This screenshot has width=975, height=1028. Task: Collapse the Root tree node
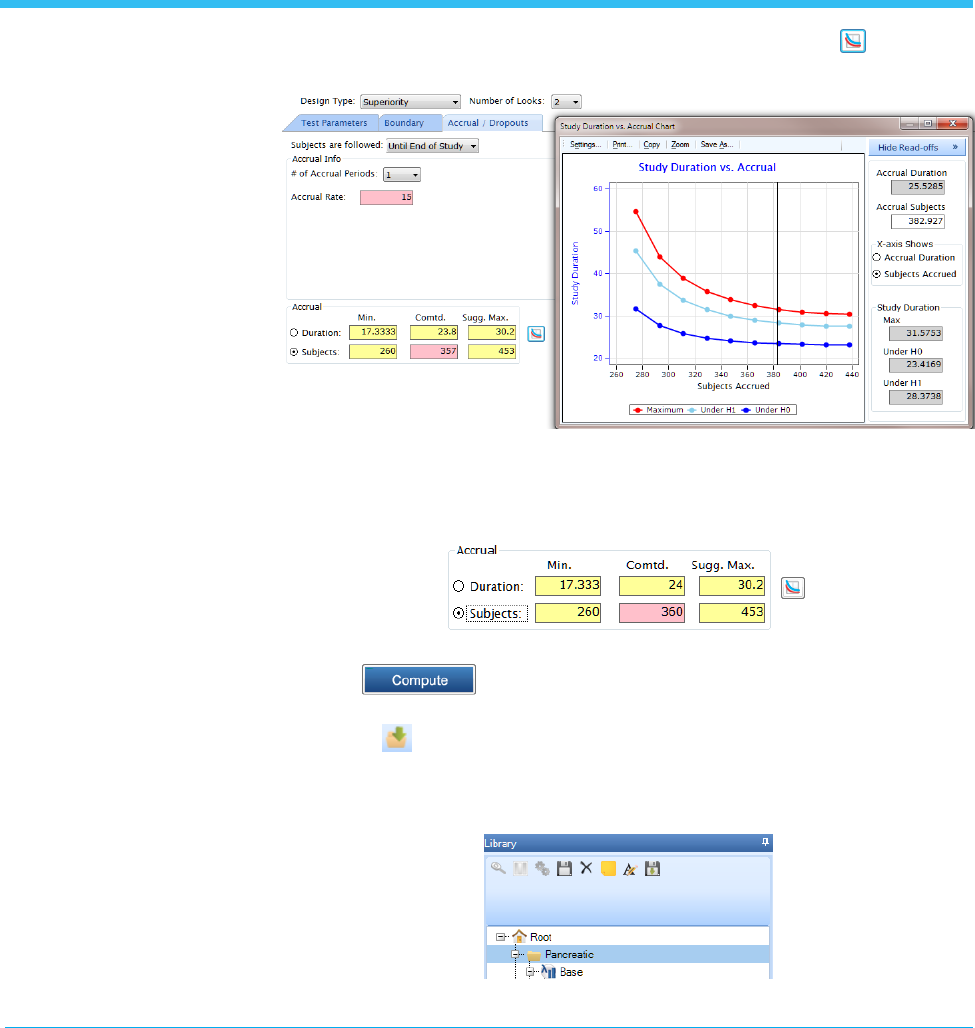click(500, 937)
